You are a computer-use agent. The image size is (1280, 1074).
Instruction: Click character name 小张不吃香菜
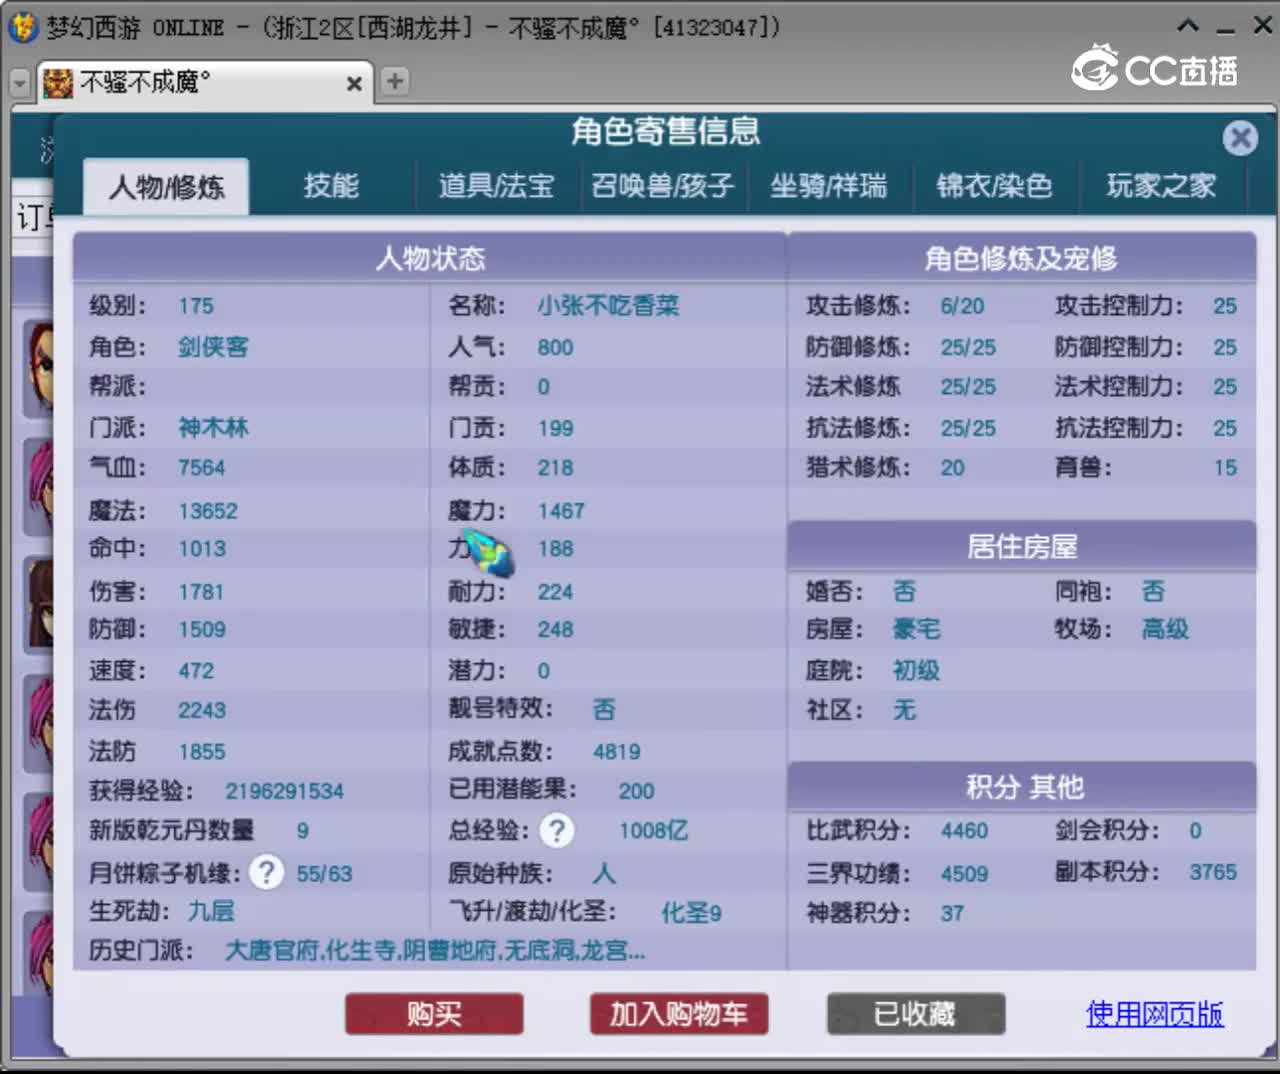coord(608,306)
